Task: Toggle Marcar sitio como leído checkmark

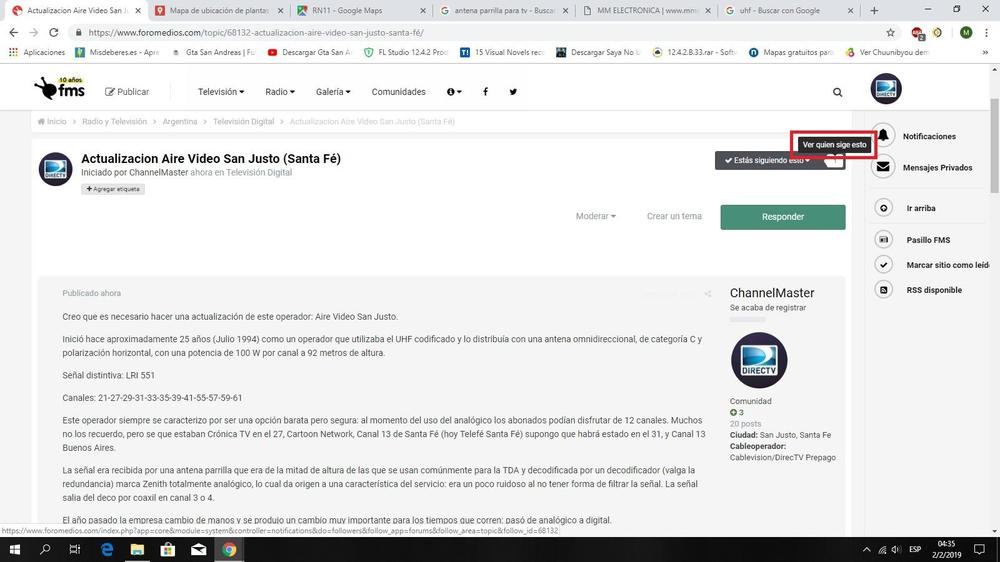Action: (x=883, y=265)
